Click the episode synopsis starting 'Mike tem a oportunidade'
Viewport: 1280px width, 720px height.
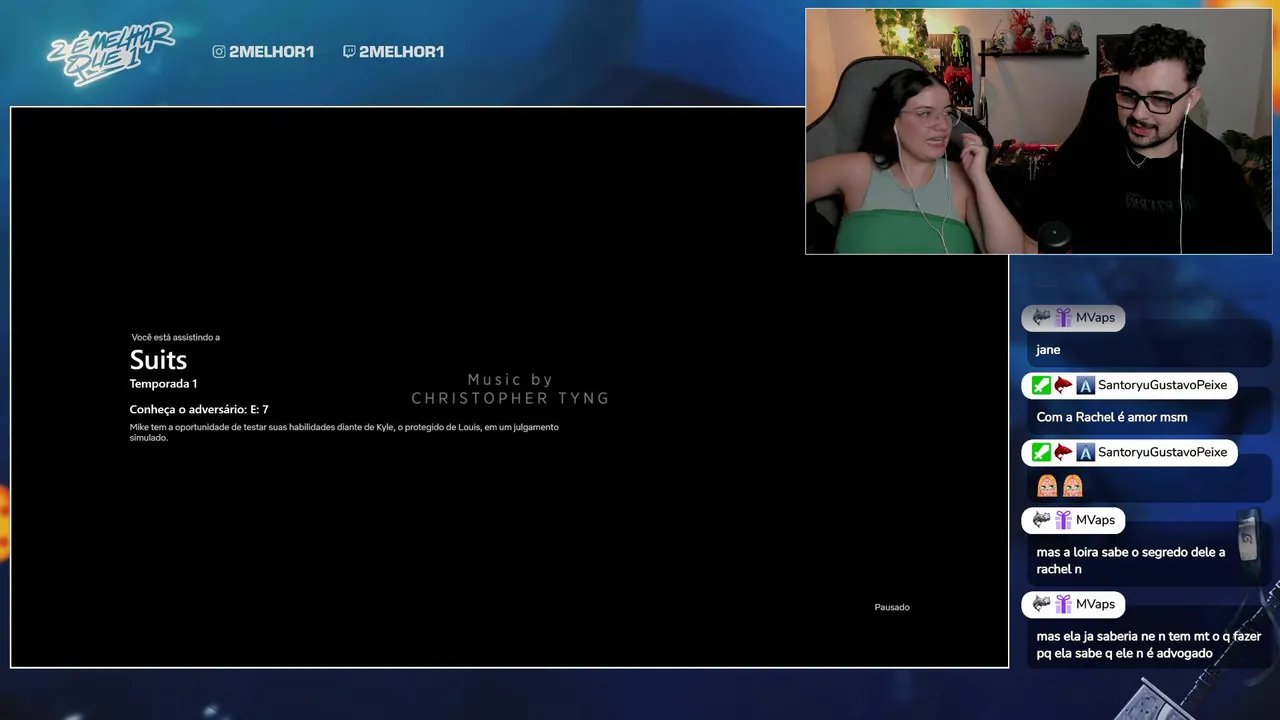(344, 432)
